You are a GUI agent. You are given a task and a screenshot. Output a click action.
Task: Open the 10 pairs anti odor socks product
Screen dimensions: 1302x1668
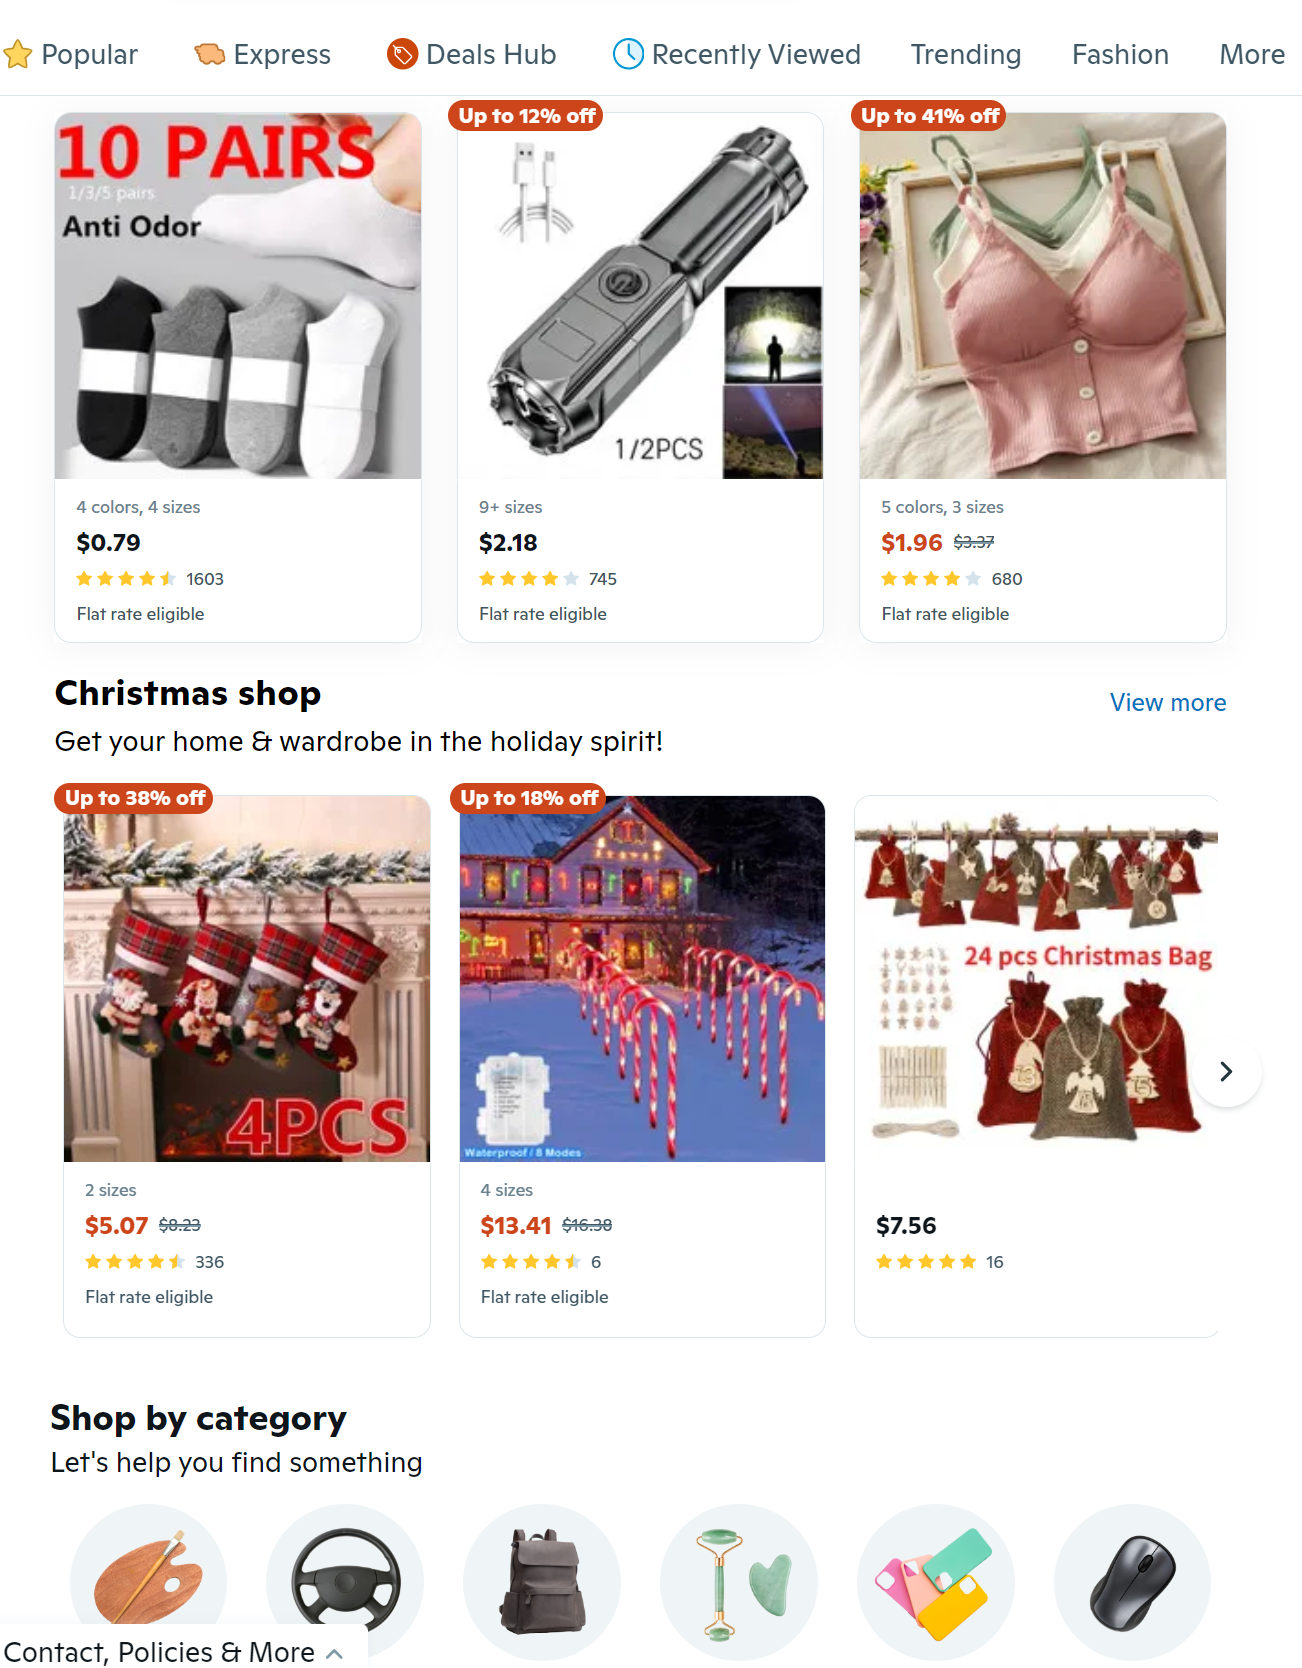pos(238,296)
